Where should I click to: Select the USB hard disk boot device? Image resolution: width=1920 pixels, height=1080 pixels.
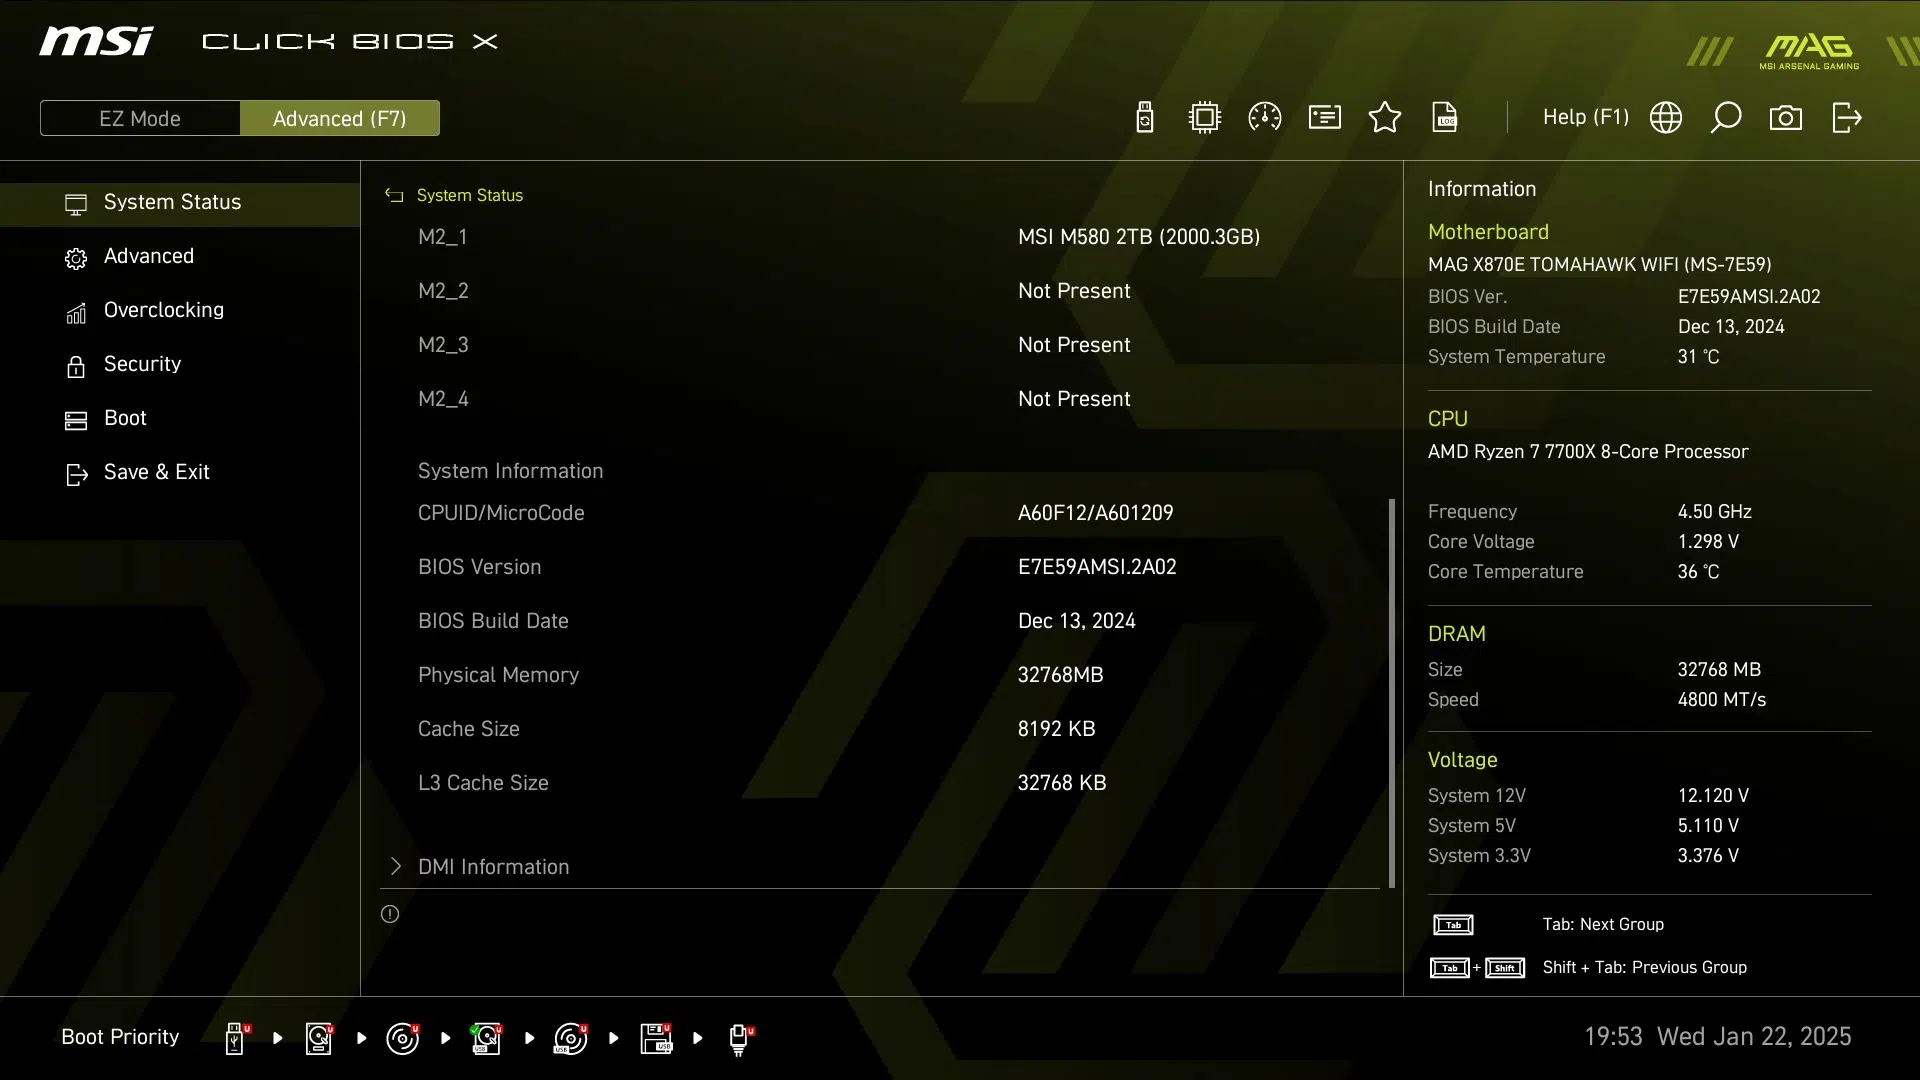487,1038
